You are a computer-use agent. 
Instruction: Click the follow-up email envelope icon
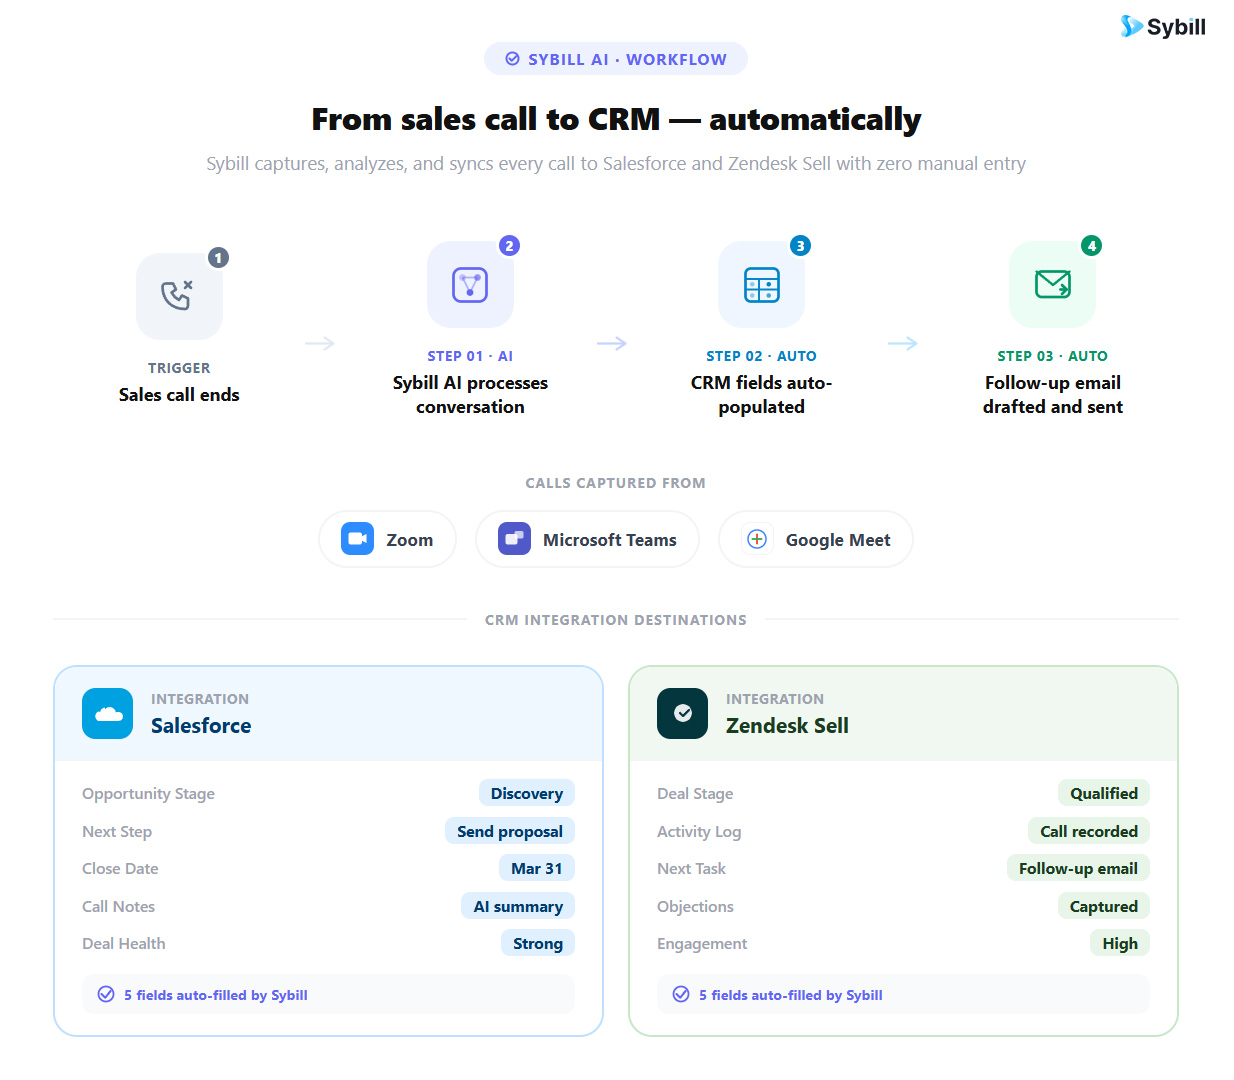[1052, 284]
